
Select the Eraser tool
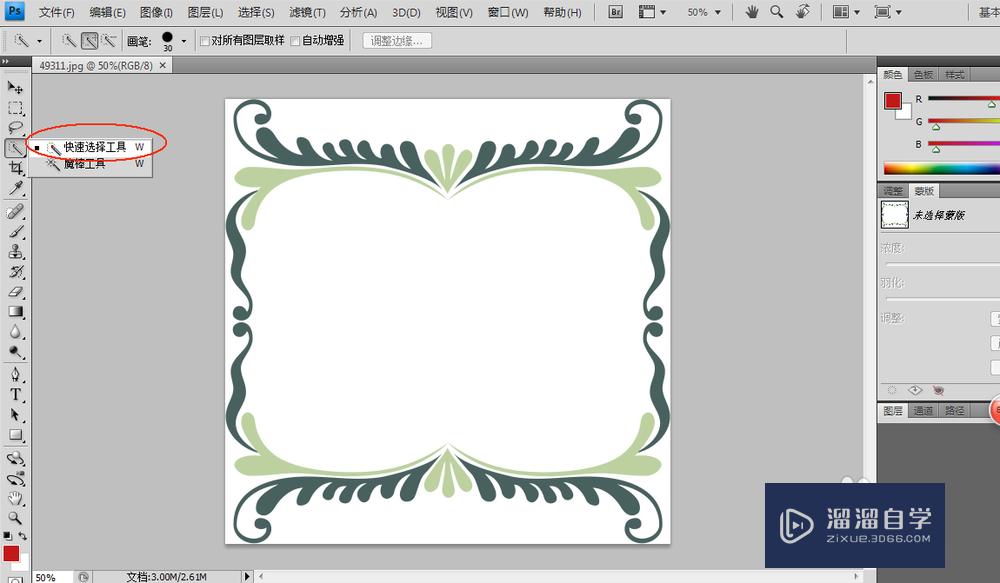tap(15, 292)
